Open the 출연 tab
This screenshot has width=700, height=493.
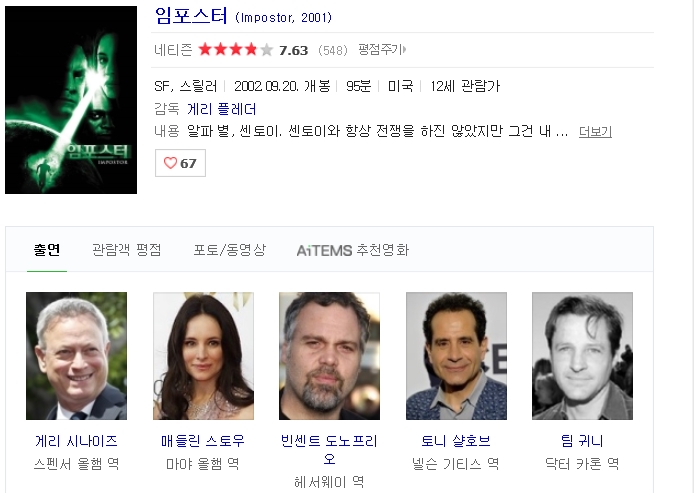(47, 250)
